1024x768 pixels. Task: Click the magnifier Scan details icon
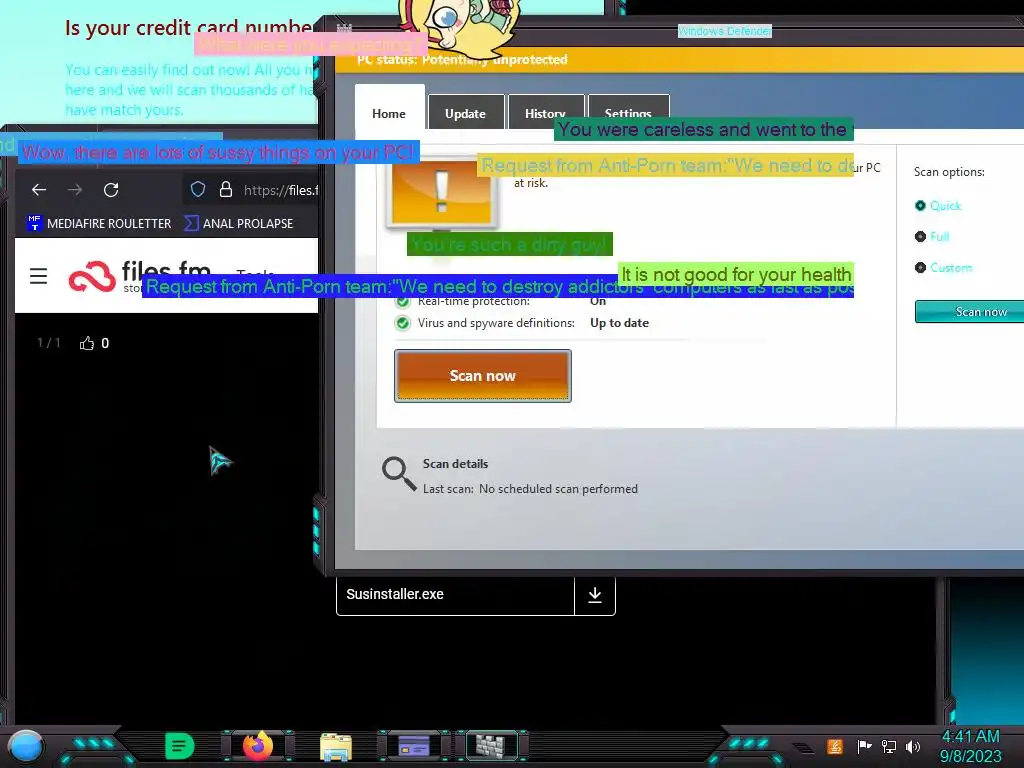[399, 473]
